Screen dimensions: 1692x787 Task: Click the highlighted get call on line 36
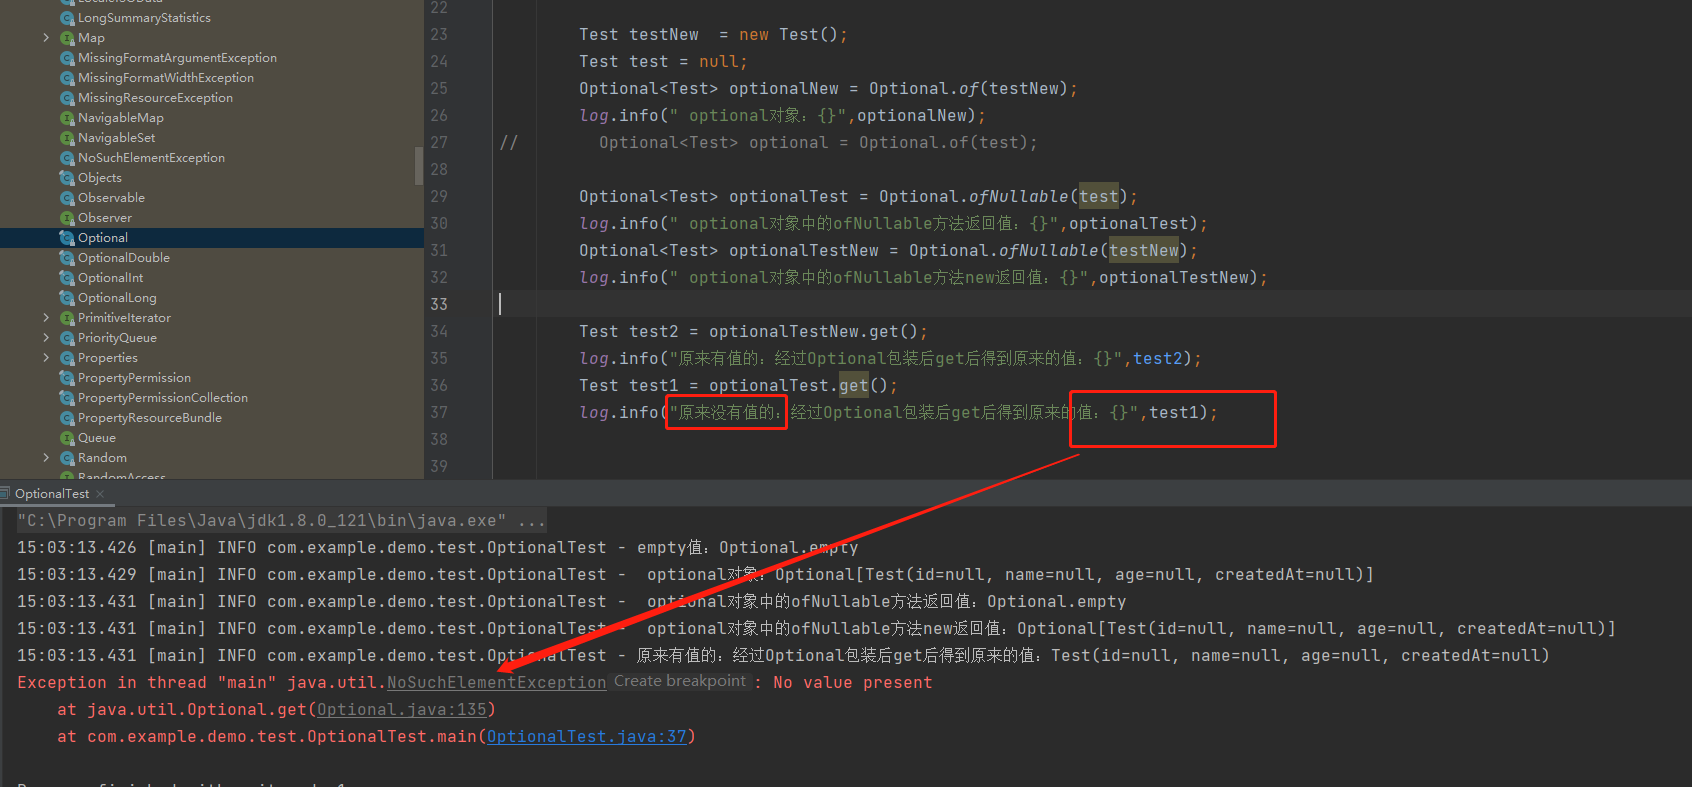point(854,385)
